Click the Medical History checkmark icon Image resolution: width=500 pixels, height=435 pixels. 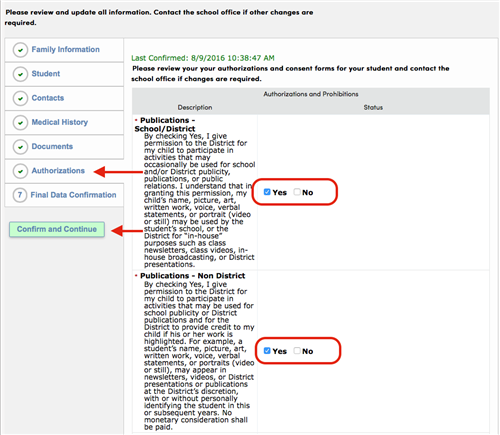click(20, 123)
